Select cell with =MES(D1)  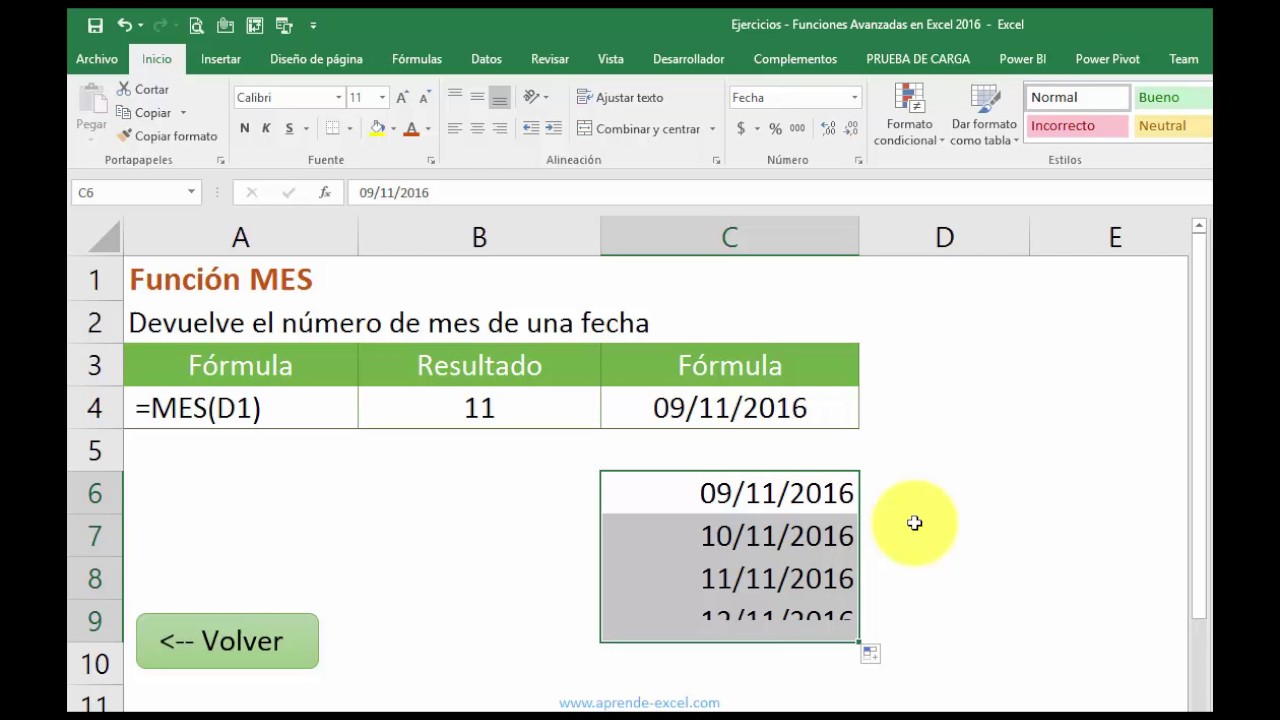240,408
